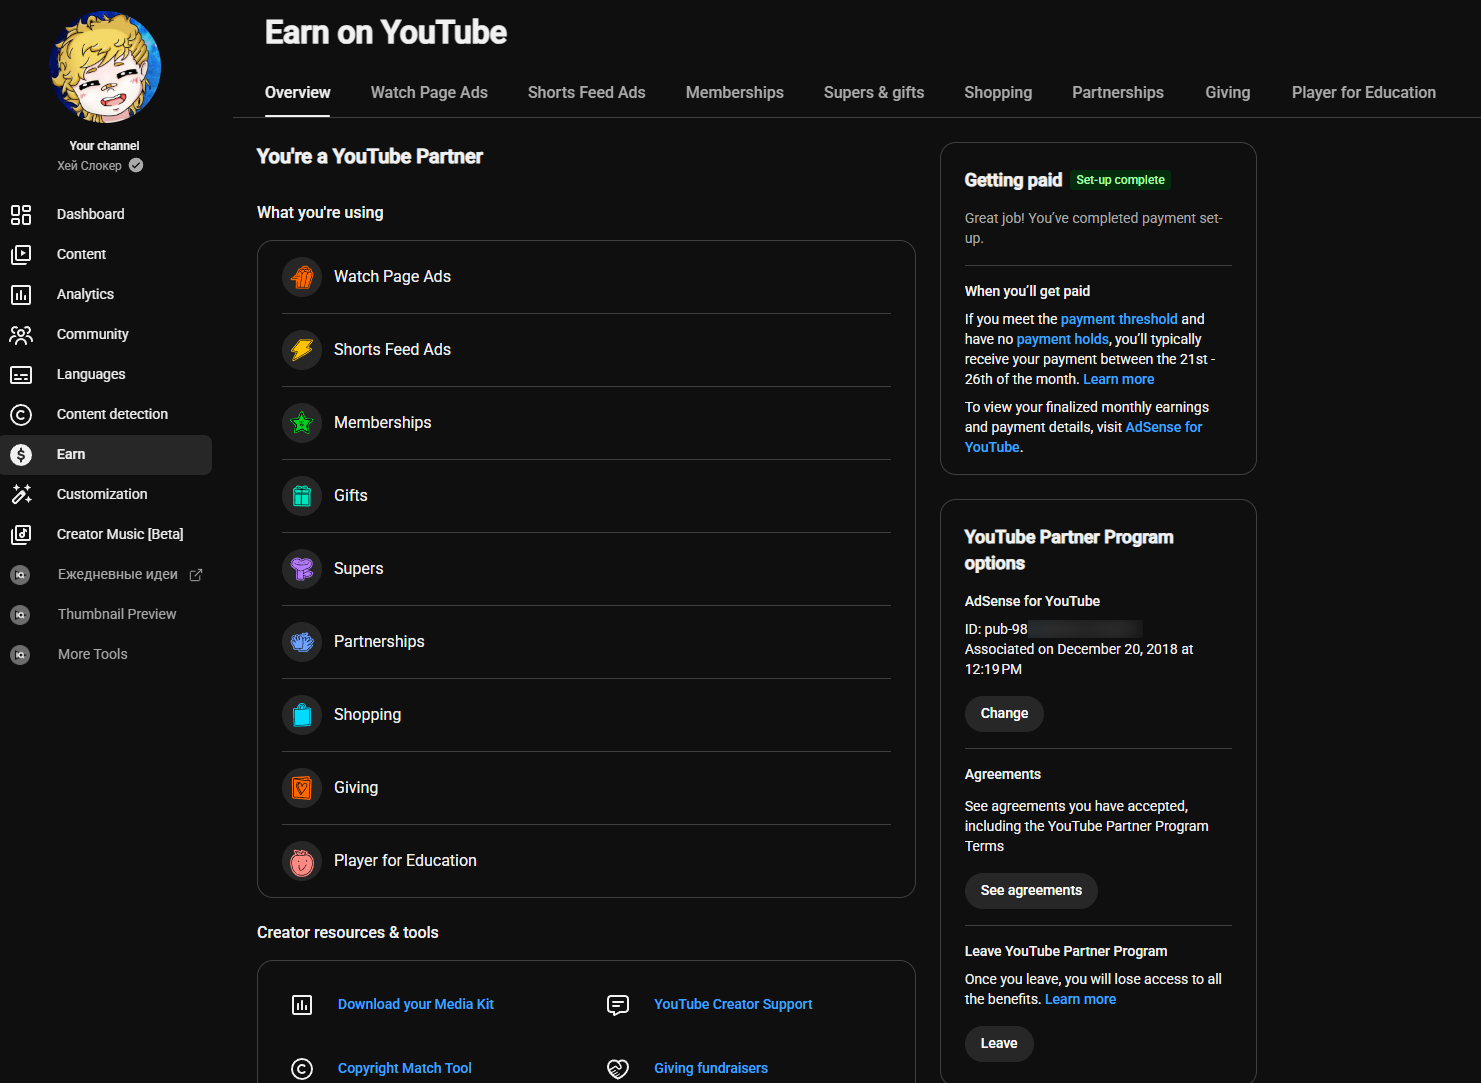Image resolution: width=1481 pixels, height=1083 pixels.
Task: Click the Giving fundraisers heart-hand icon
Action: (x=618, y=1069)
